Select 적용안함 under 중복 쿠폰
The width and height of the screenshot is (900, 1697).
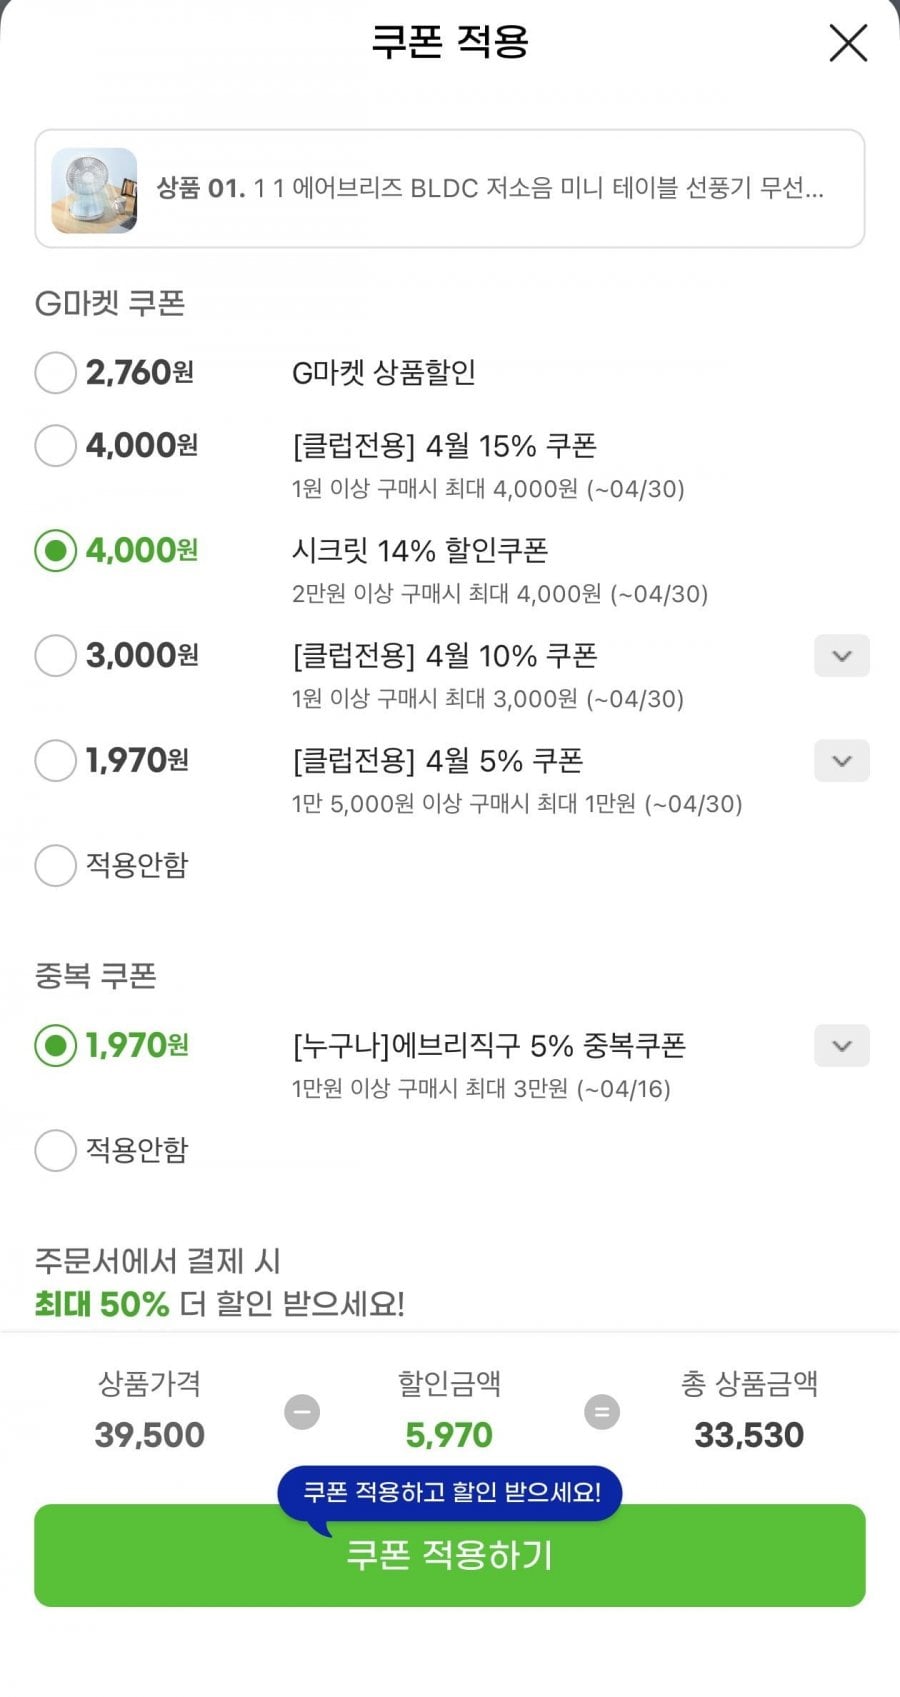pos(56,1151)
